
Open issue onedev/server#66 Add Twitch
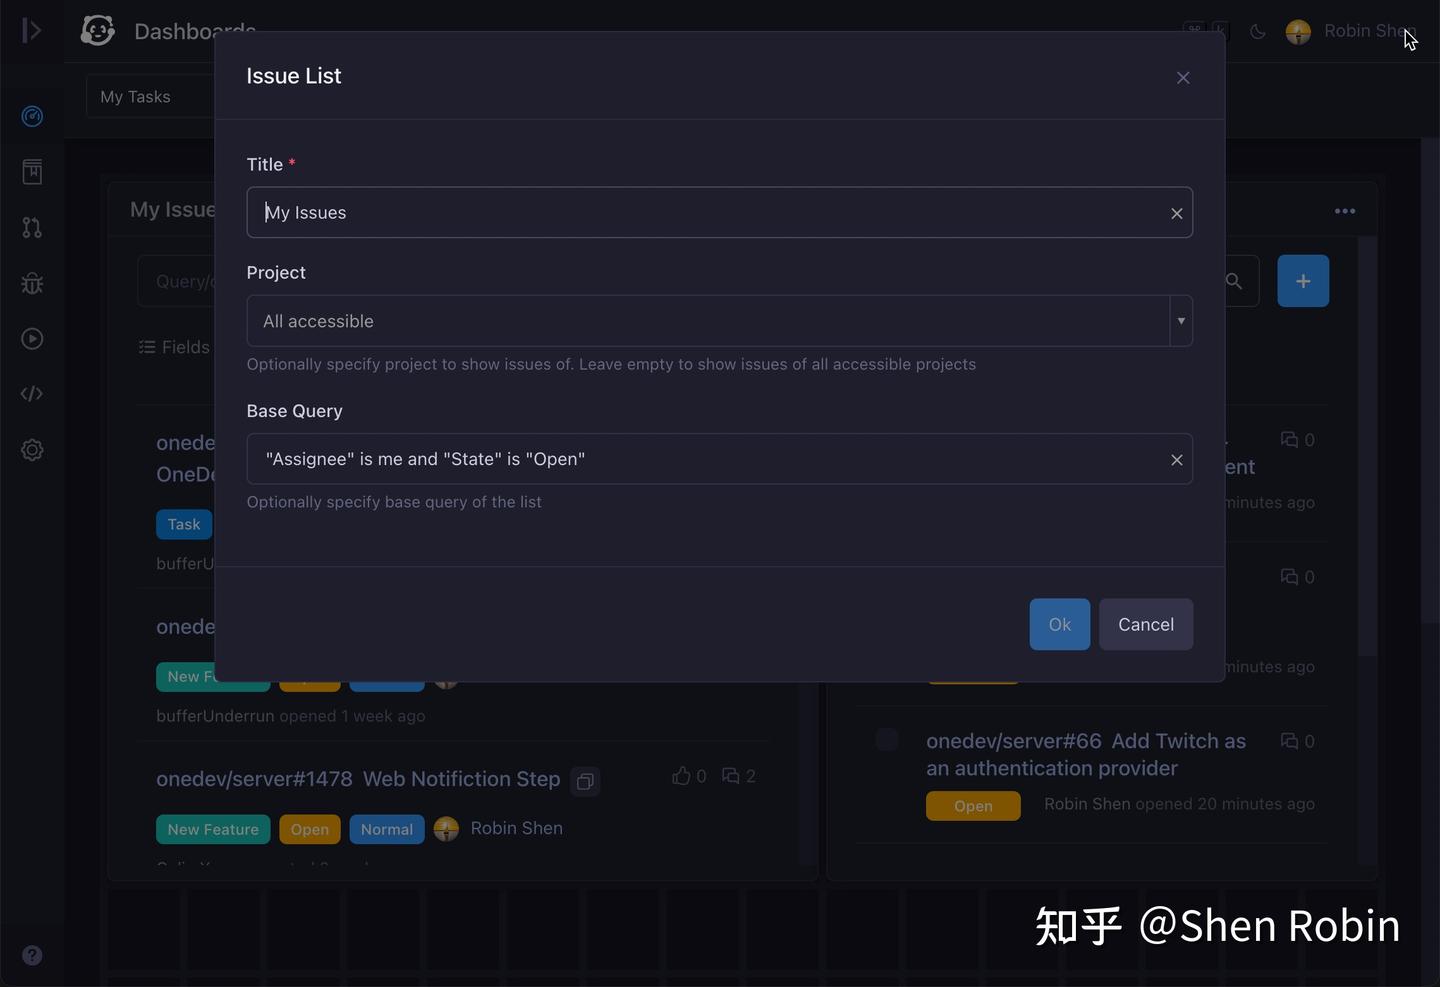(1086, 755)
